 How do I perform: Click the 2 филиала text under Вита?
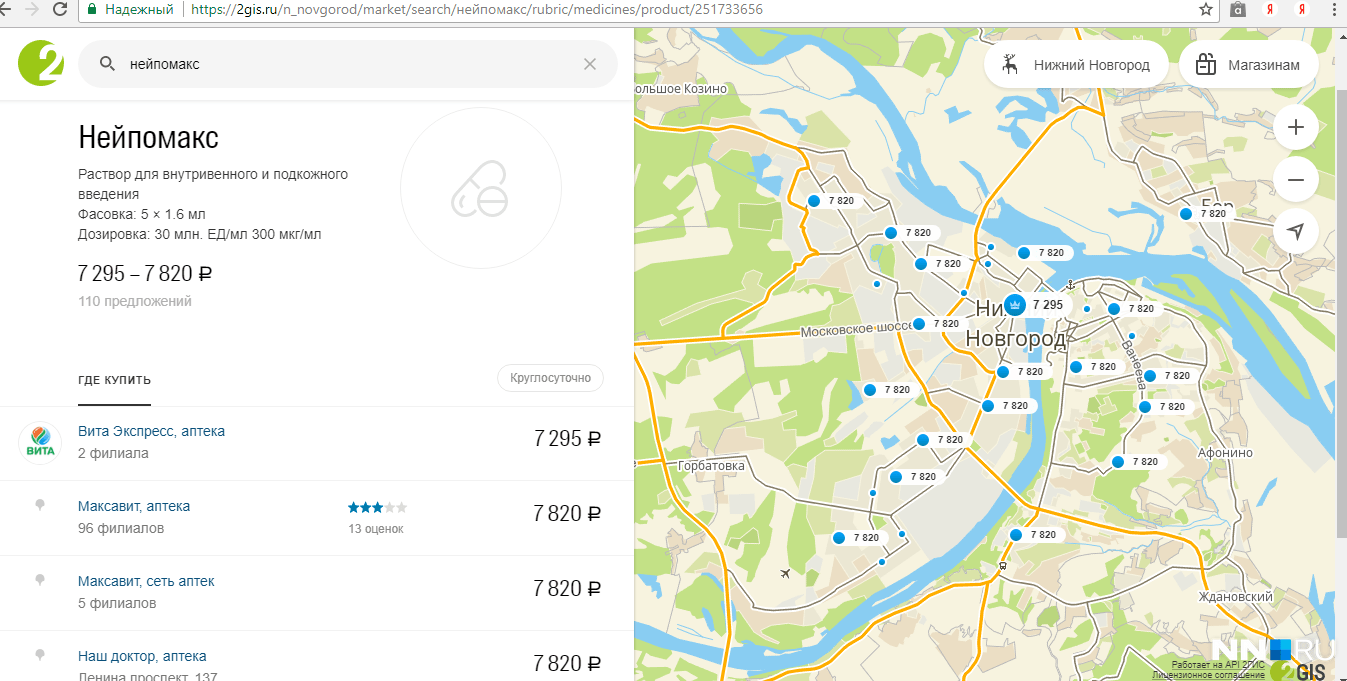click(x=113, y=453)
